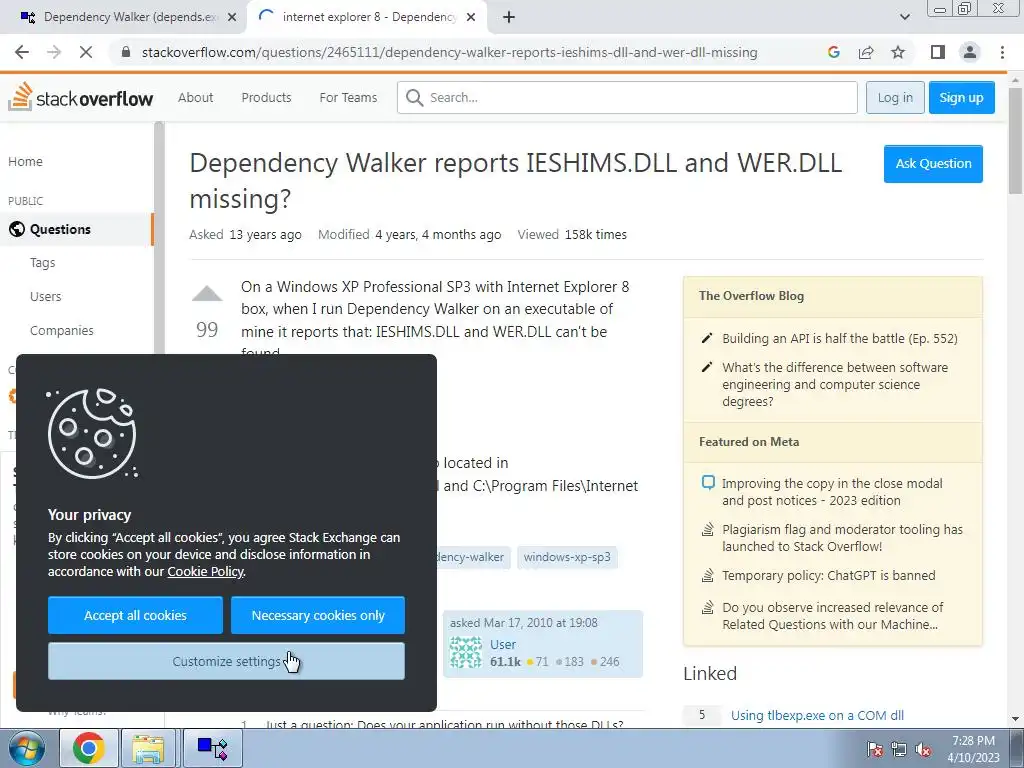Viewport: 1024px width, 768px height.
Task: Close the internet explorer 8 tab
Action: click(x=471, y=17)
